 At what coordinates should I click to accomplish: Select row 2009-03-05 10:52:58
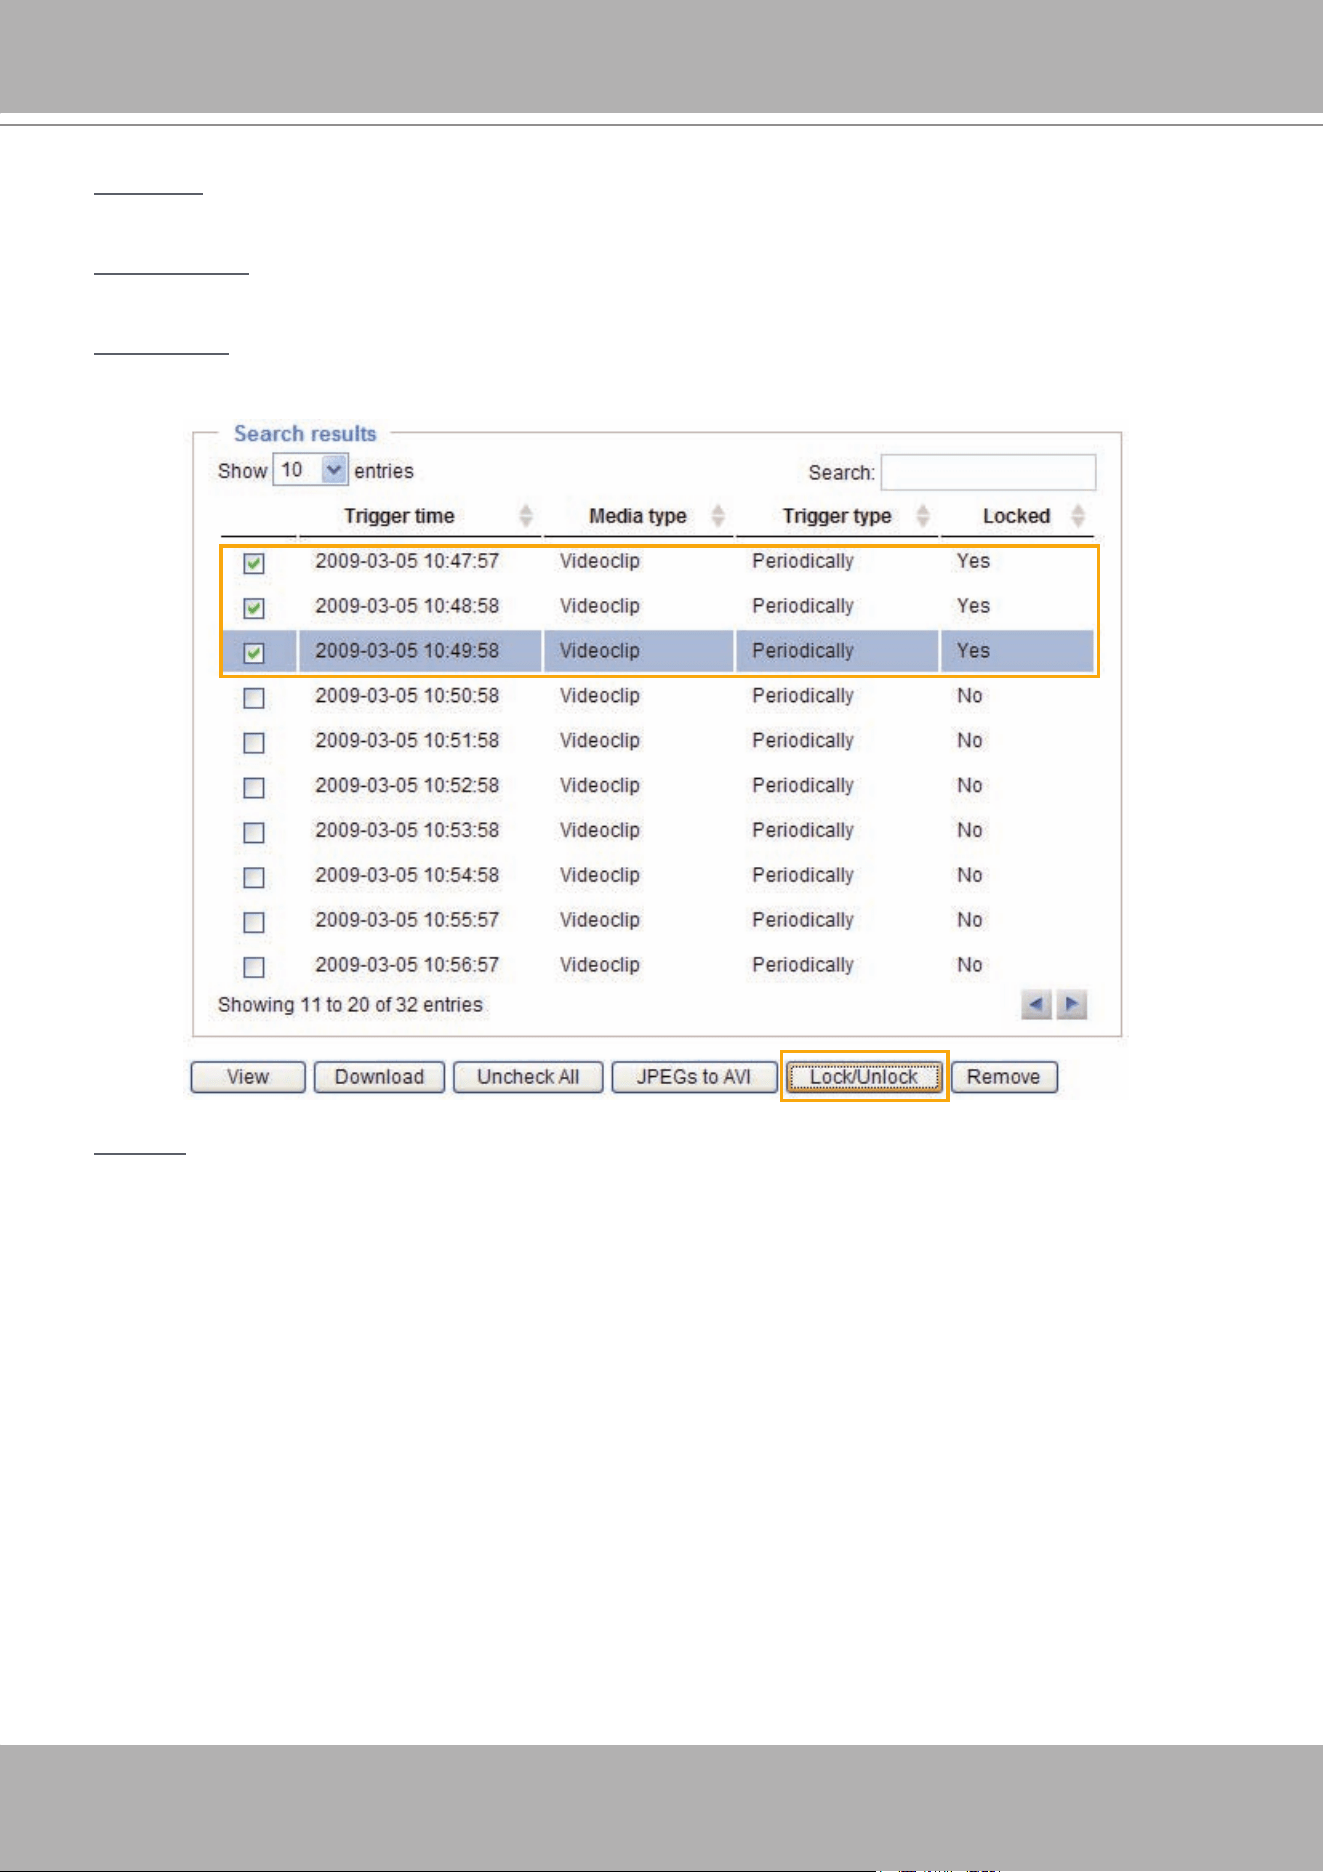click(x=658, y=786)
